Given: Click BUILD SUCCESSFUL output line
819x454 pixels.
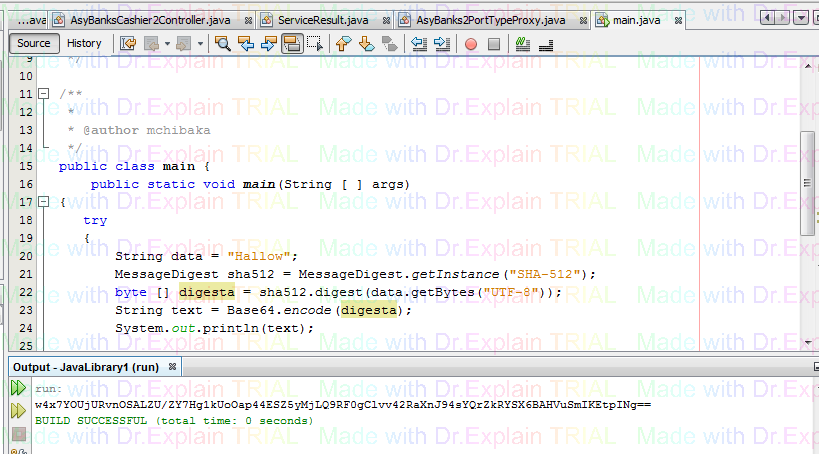Looking at the screenshot, I should click(174, 421).
